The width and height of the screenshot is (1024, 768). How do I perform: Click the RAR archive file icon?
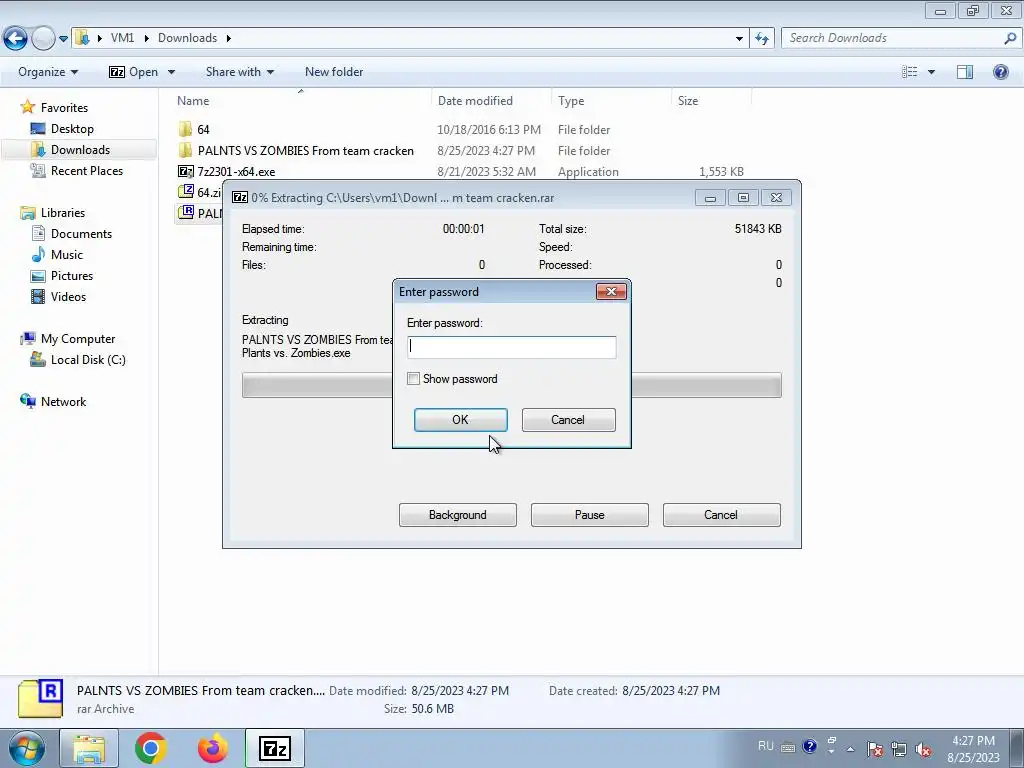[186, 212]
